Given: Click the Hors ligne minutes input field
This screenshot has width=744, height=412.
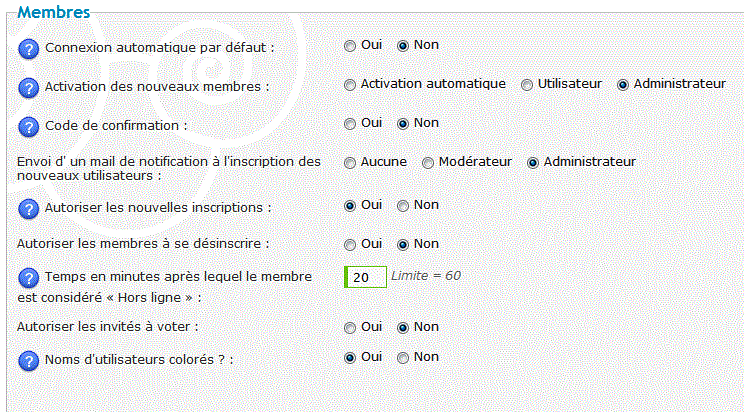Looking at the screenshot, I should [365, 277].
